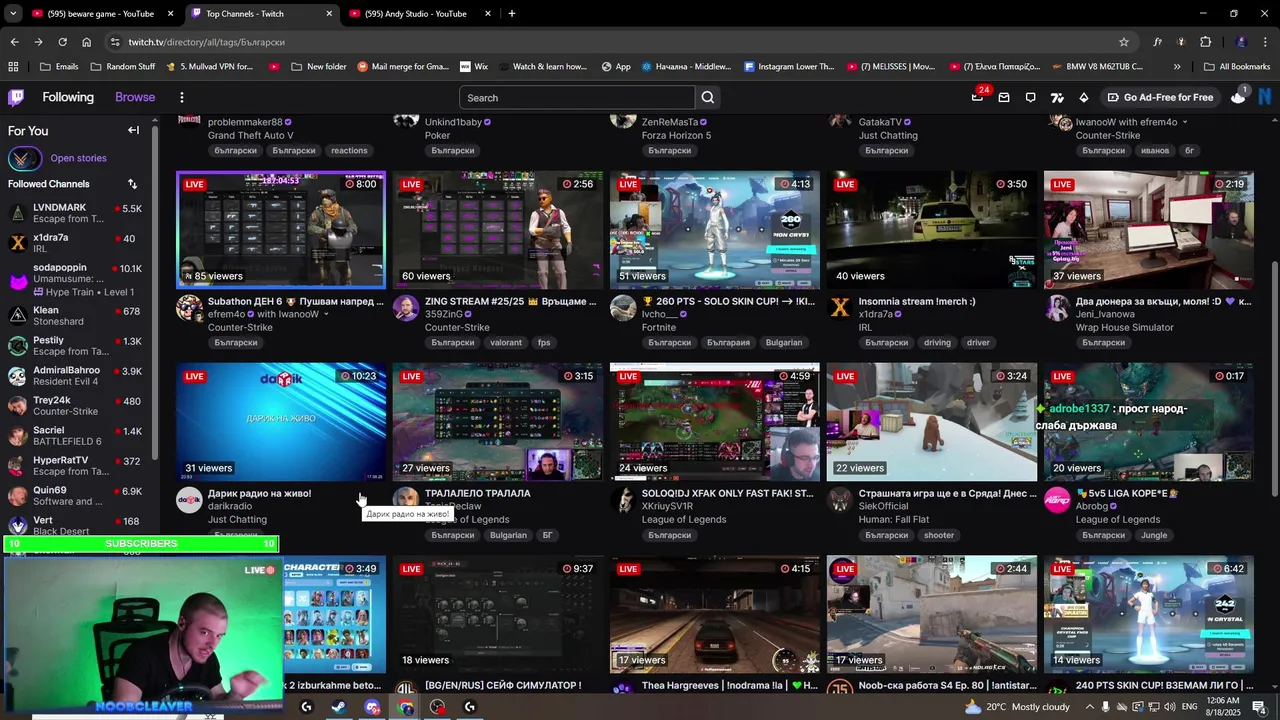
Task: Open a new browser tab
Action: 512,14
